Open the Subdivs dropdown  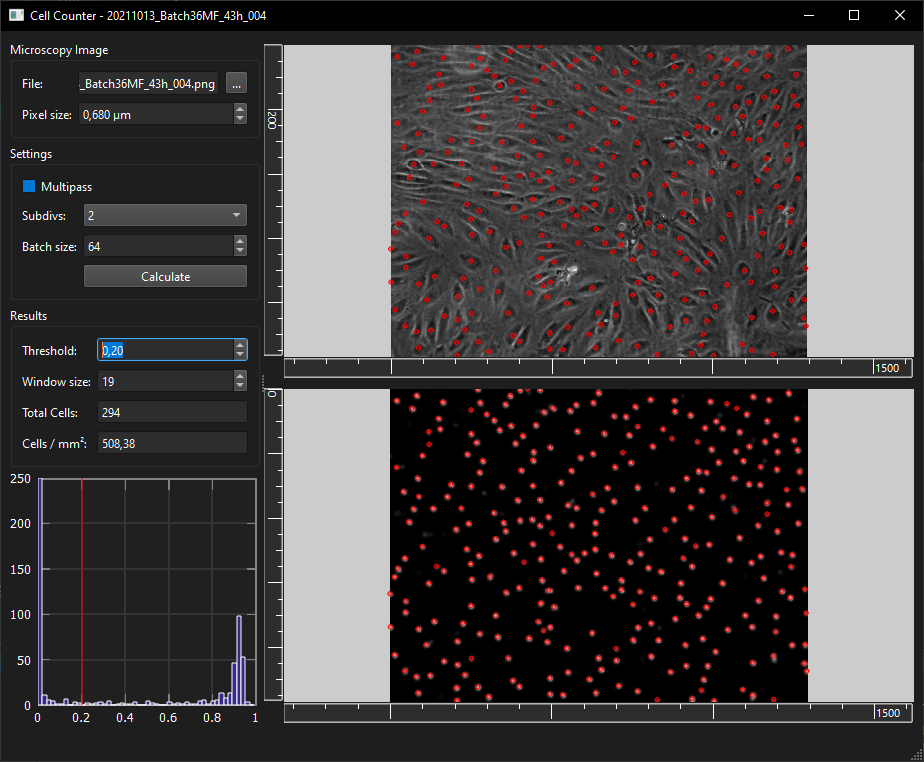tap(165, 215)
